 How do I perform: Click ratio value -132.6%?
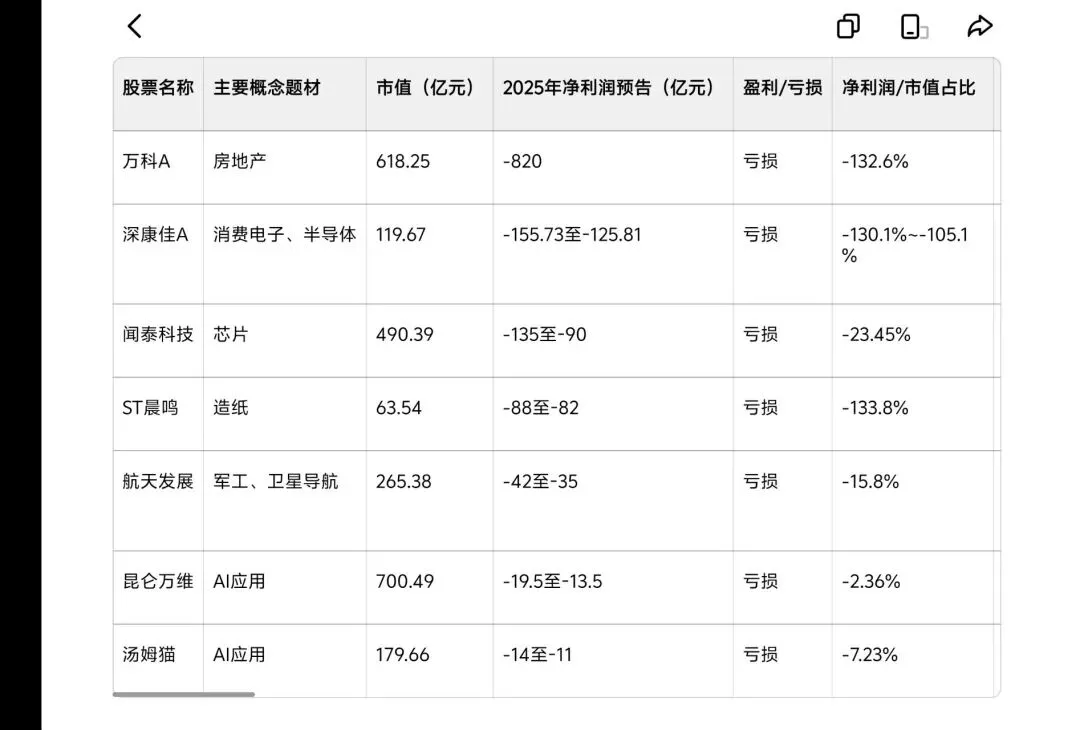pyautogui.click(x=875, y=161)
